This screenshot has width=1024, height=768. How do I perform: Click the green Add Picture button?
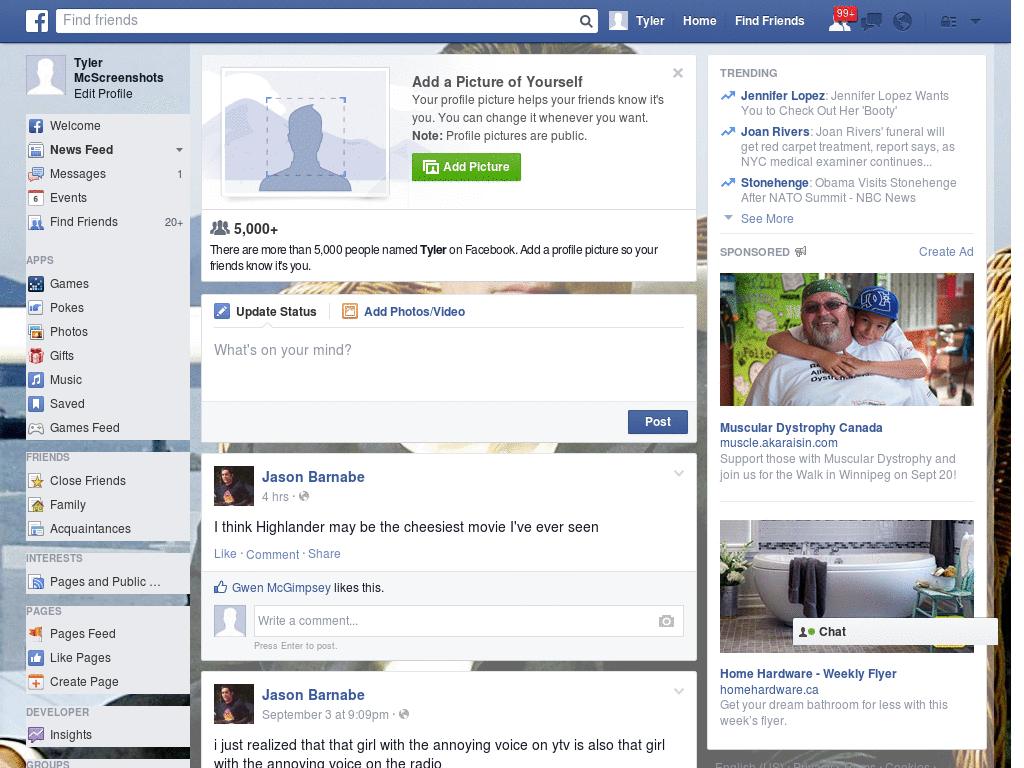[466, 167]
